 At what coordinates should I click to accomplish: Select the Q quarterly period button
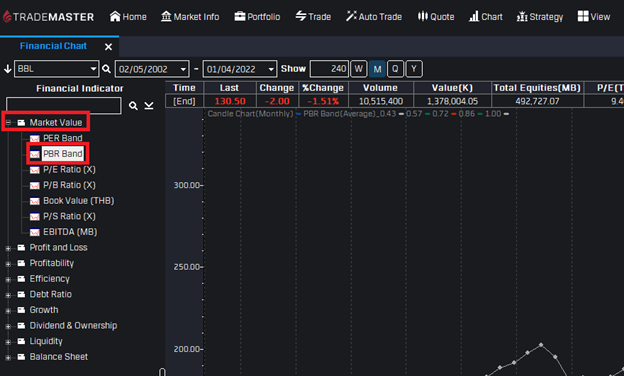tap(395, 69)
